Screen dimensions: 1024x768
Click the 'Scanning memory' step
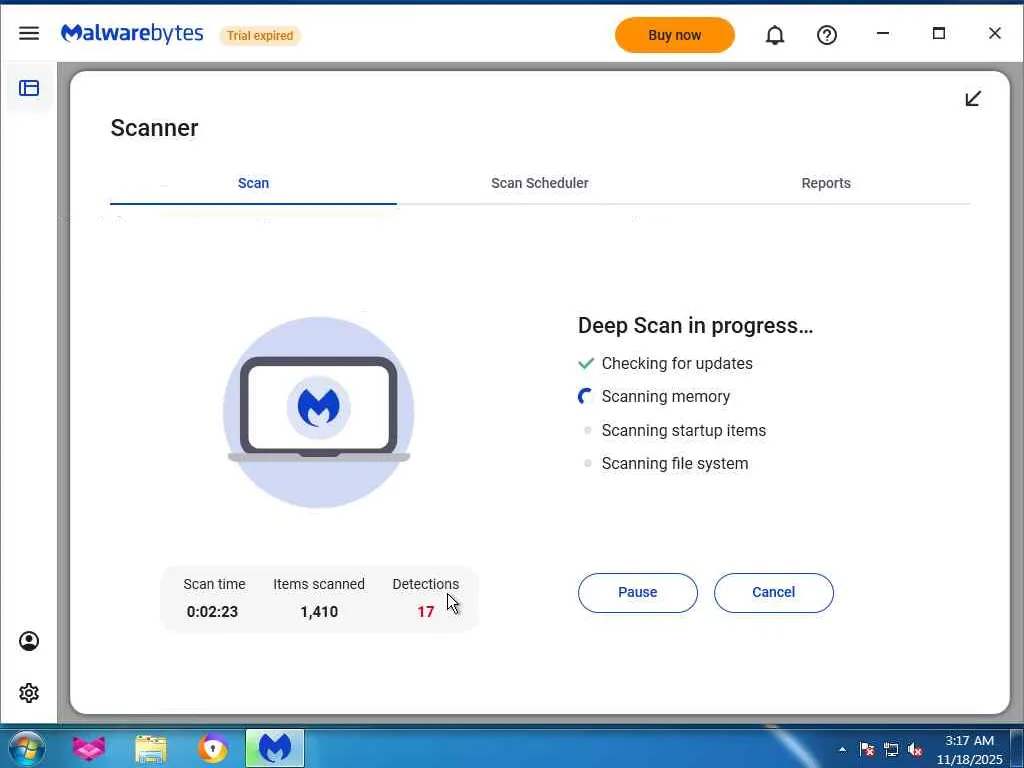coord(665,396)
